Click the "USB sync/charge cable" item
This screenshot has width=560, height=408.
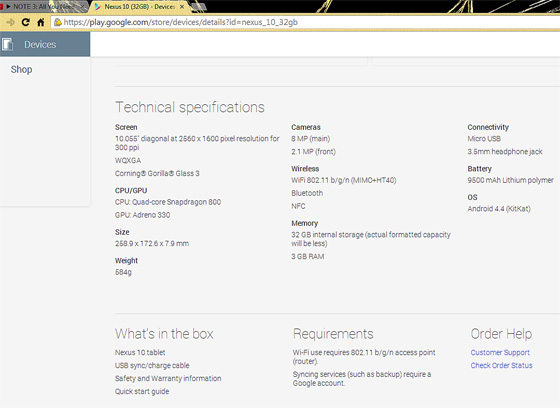(x=152, y=365)
